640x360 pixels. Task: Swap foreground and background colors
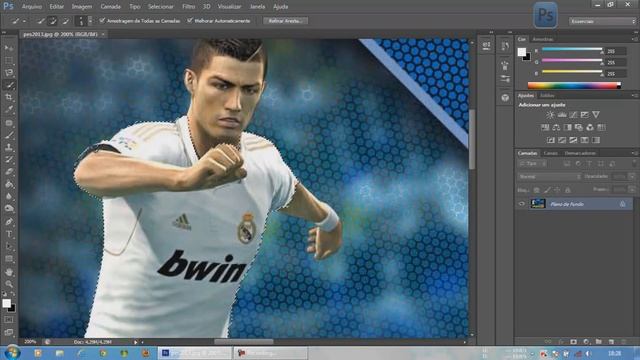[x=13, y=294]
